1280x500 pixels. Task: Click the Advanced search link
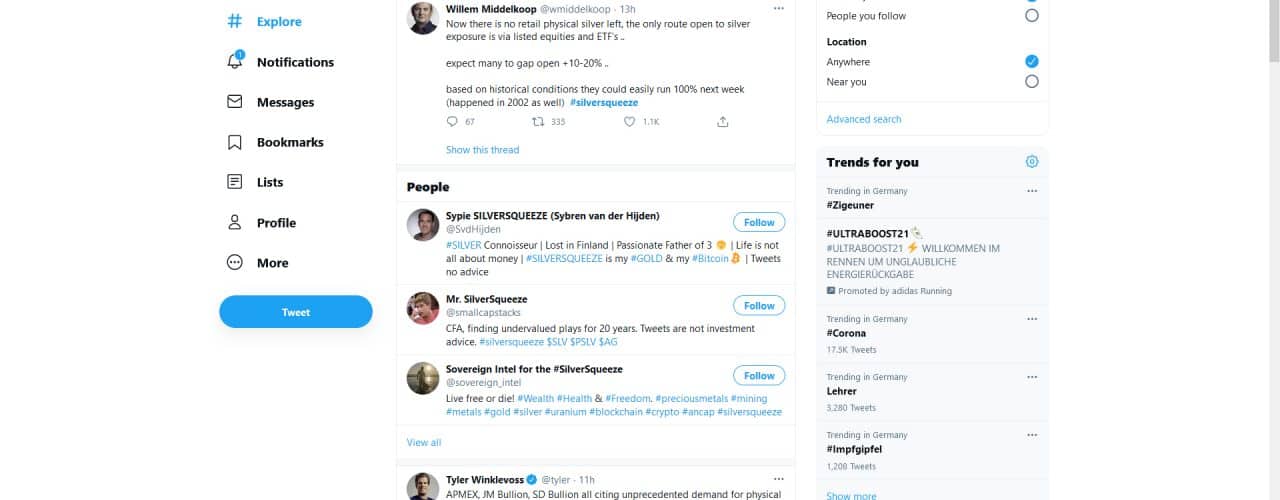tap(864, 119)
